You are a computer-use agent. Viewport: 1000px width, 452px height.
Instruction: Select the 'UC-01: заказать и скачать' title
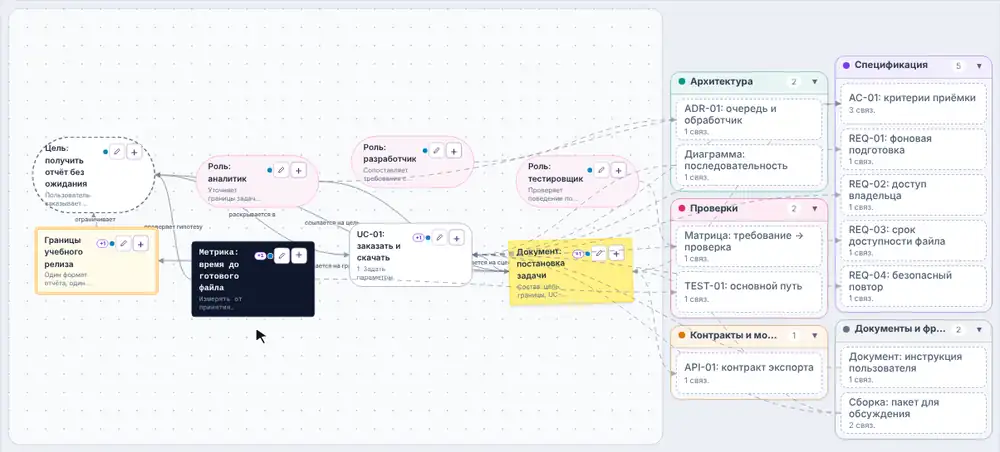click(x=379, y=246)
